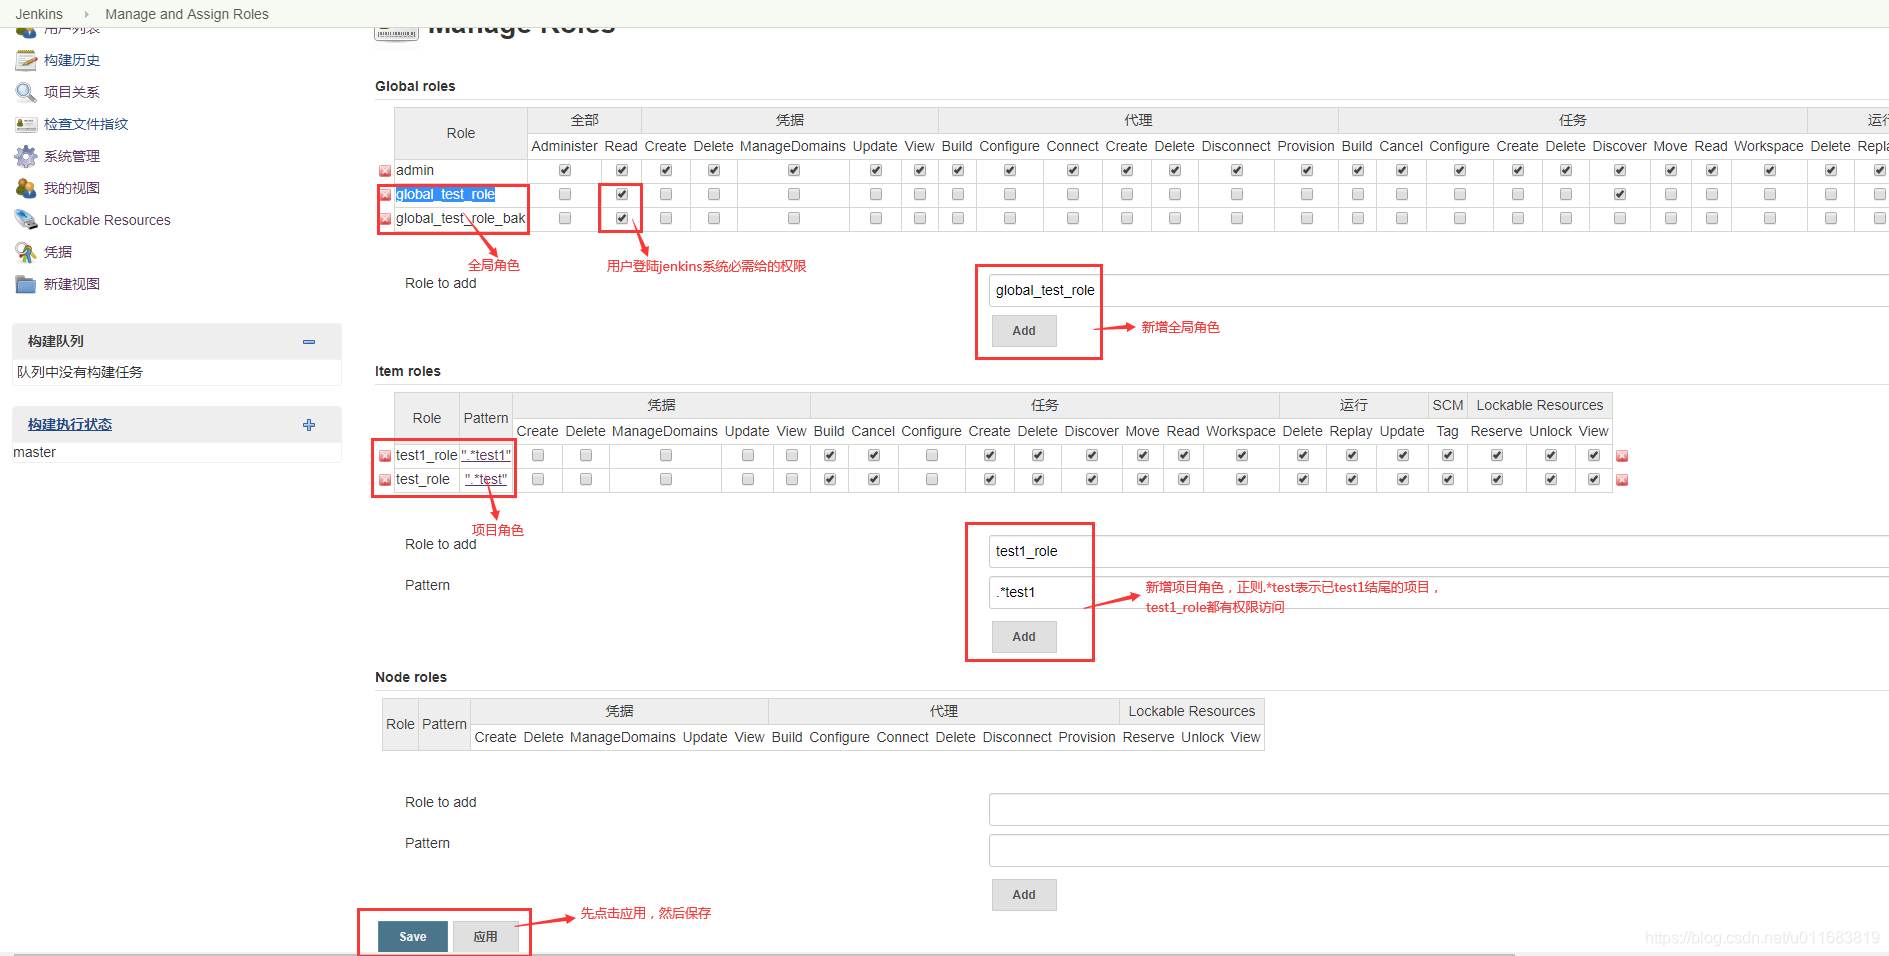Open 新建视图 sidebar link
The height and width of the screenshot is (956, 1889).
pos(72,284)
